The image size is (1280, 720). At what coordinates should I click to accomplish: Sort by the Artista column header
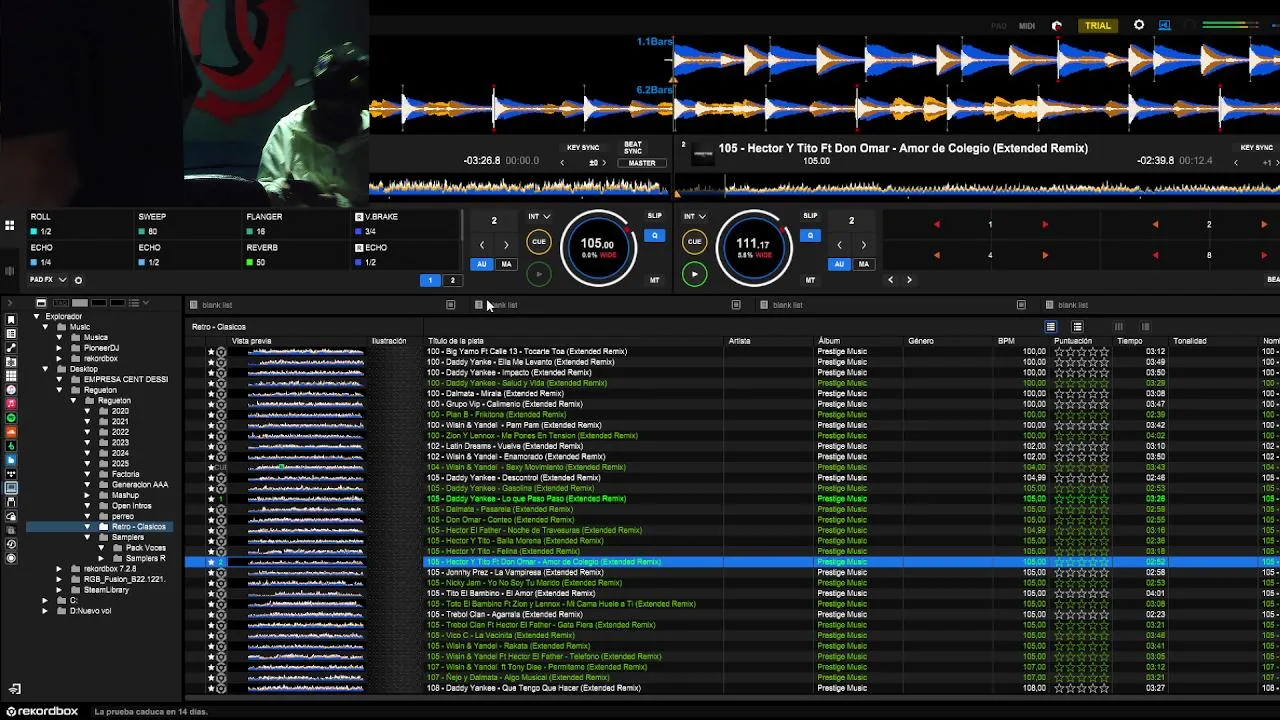740,341
